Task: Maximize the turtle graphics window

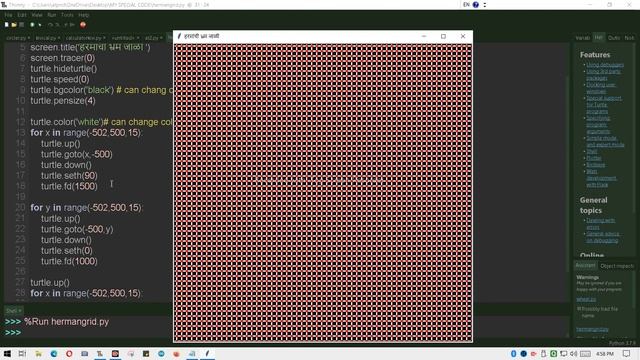Action: pos(443,36)
